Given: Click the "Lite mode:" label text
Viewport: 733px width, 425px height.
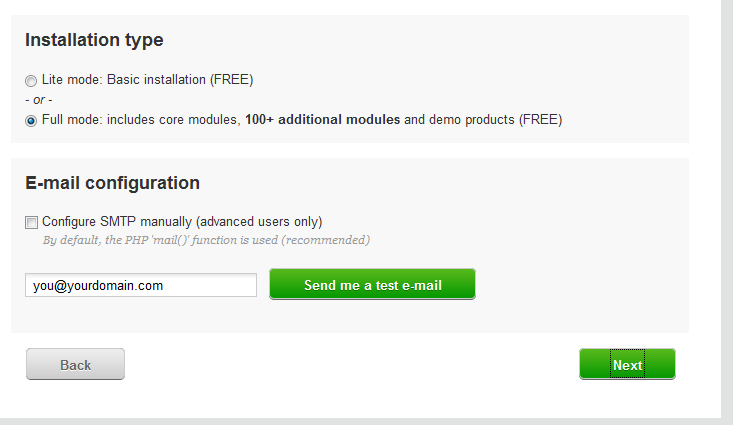Looking at the screenshot, I should pos(74,79).
